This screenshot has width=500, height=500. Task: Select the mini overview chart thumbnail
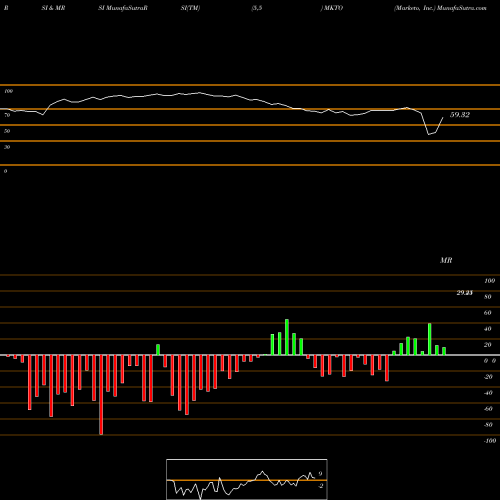(x=247, y=479)
